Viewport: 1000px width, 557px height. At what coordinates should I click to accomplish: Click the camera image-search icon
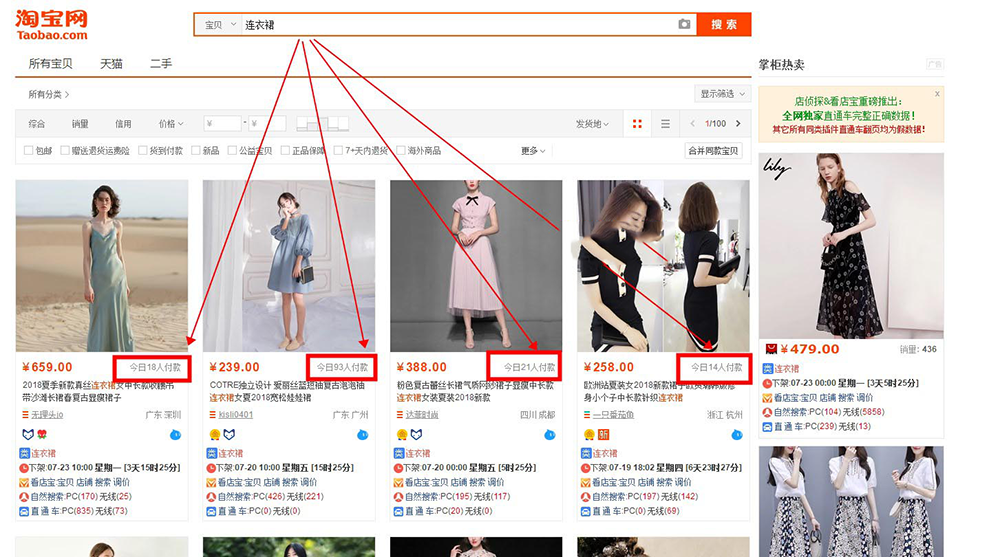pyautogui.click(x=684, y=24)
